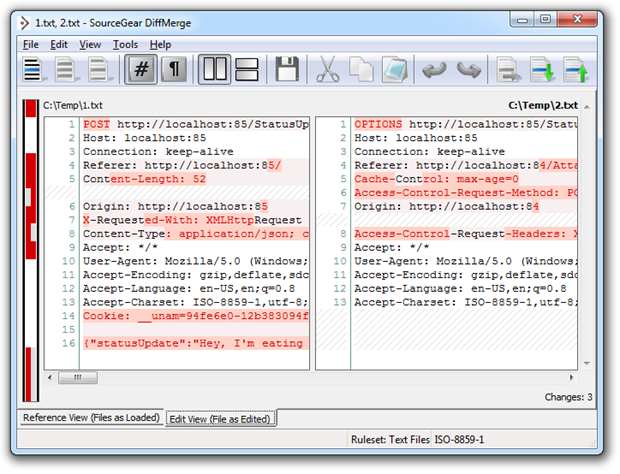Click the Content-Length: 52 line
This screenshot has width=620, height=474.
click(x=196, y=179)
